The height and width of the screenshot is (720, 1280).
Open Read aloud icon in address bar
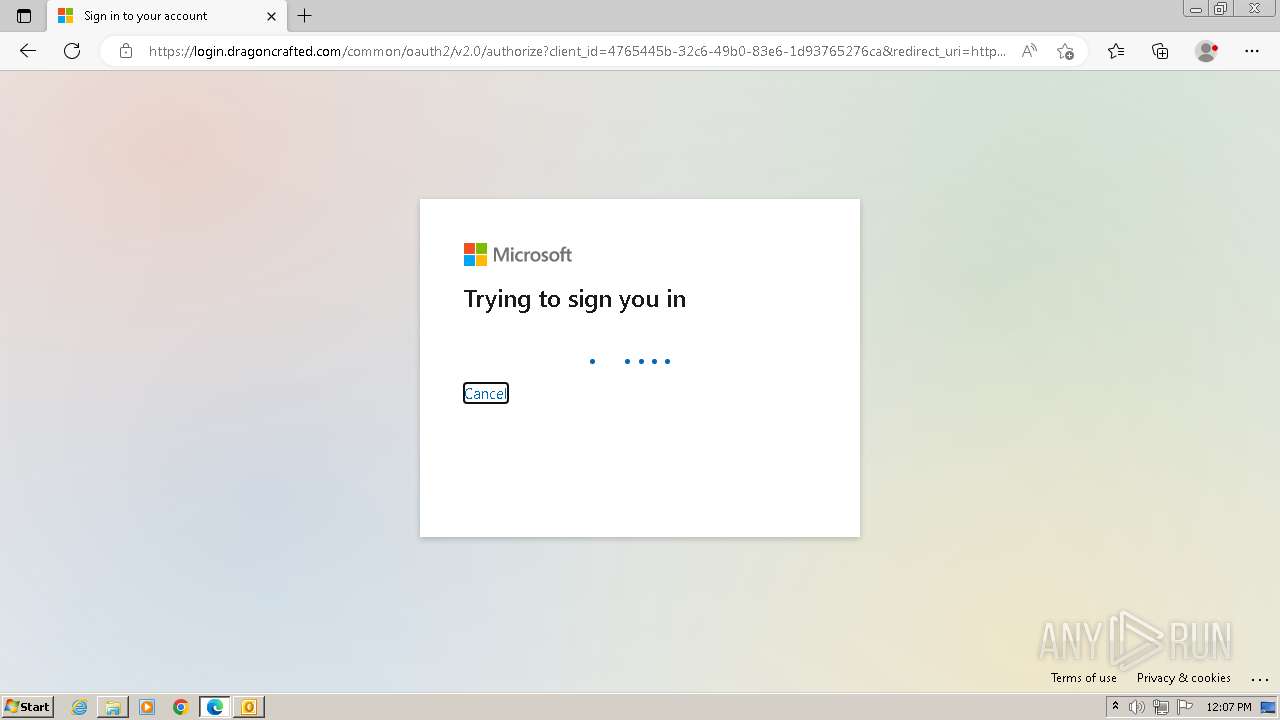[x=1029, y=51]
